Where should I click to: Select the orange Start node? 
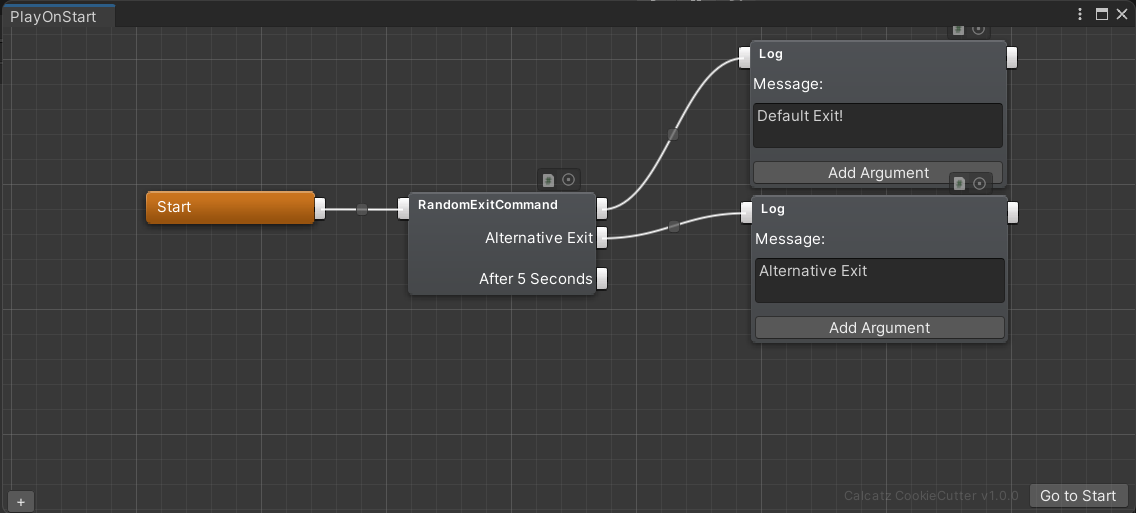(x=230, y=207)
